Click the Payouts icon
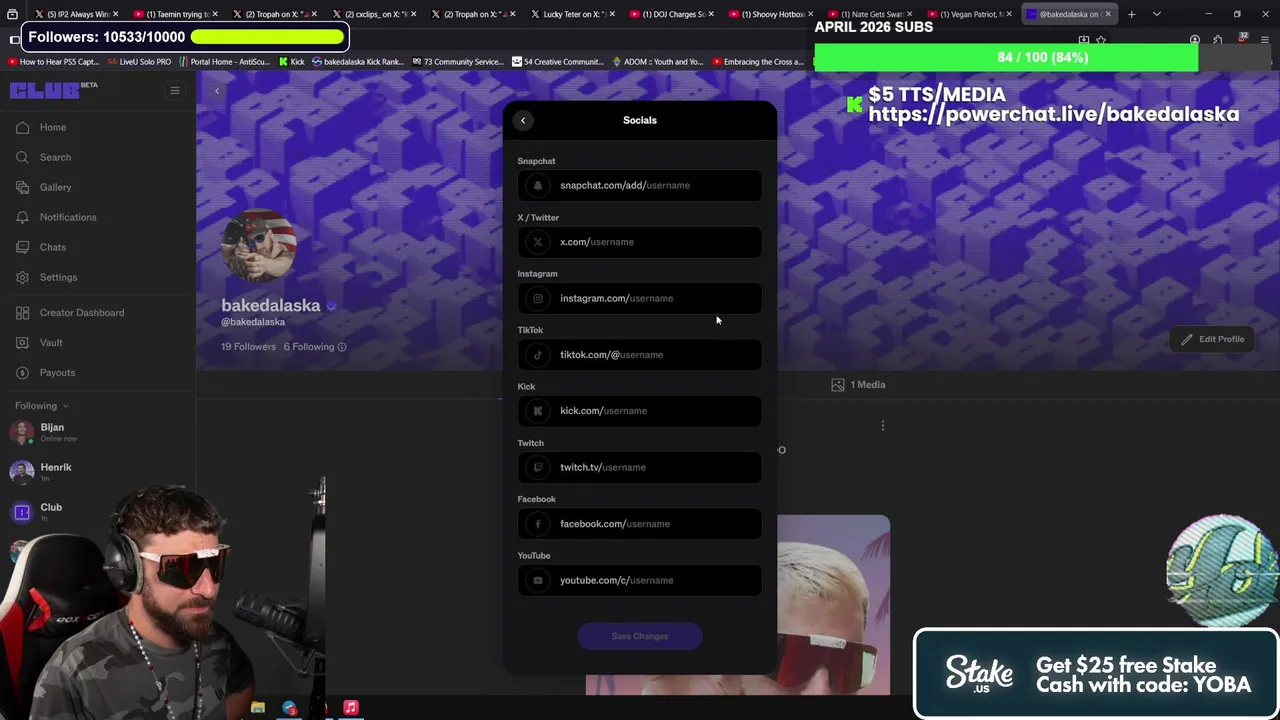The image size is (1280, 720). click(x=22, y=372)
